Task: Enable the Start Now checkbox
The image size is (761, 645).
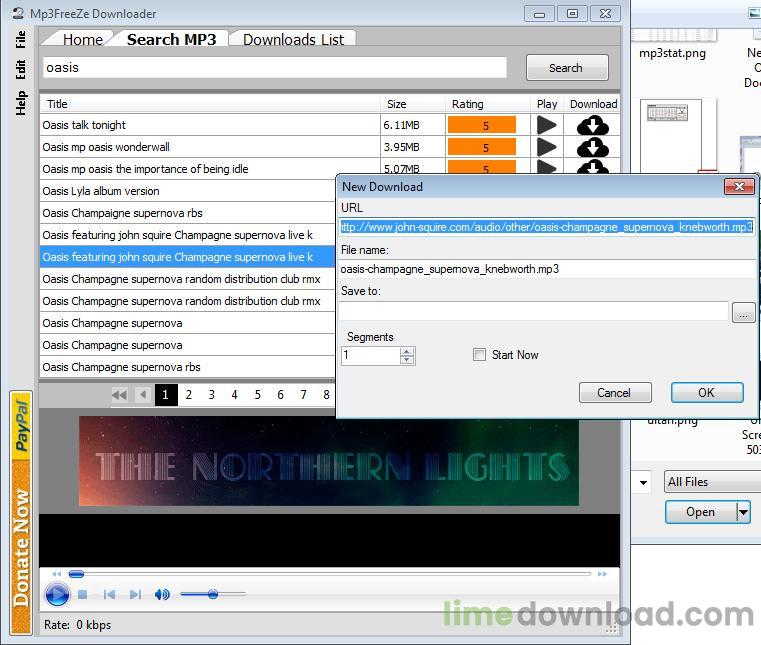Action: point(479,355)
